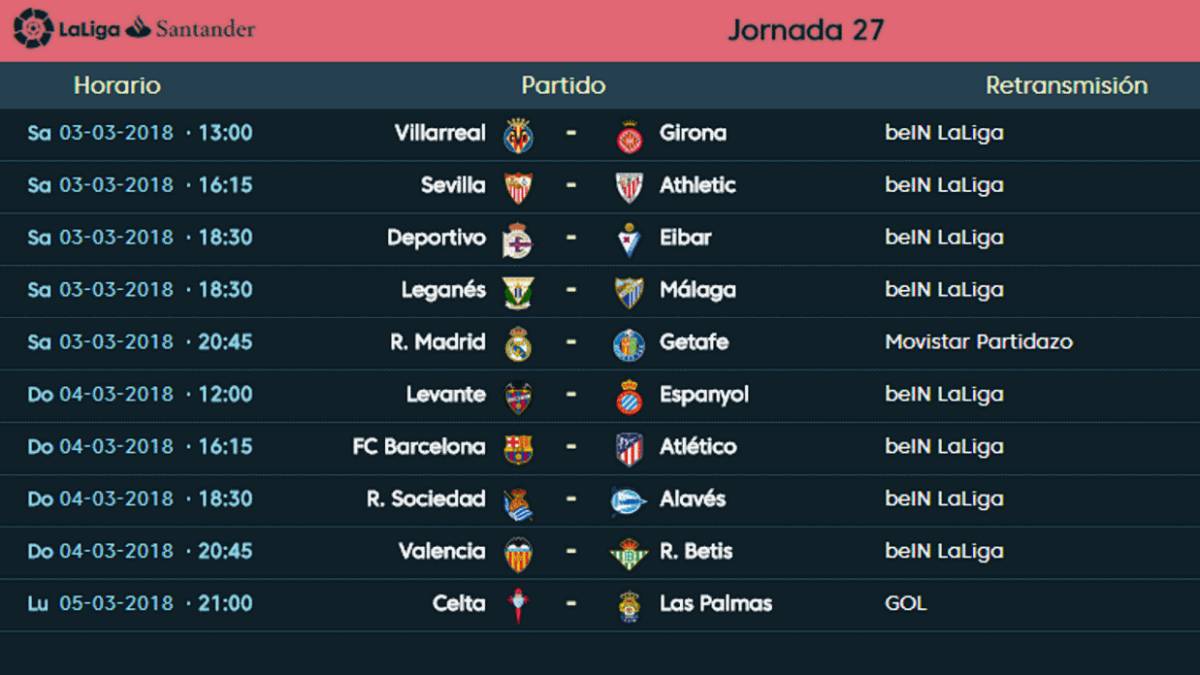Screen dimensions: 1200x675
Task: Click the GOL broadcast label
Action: pos(906,603)
